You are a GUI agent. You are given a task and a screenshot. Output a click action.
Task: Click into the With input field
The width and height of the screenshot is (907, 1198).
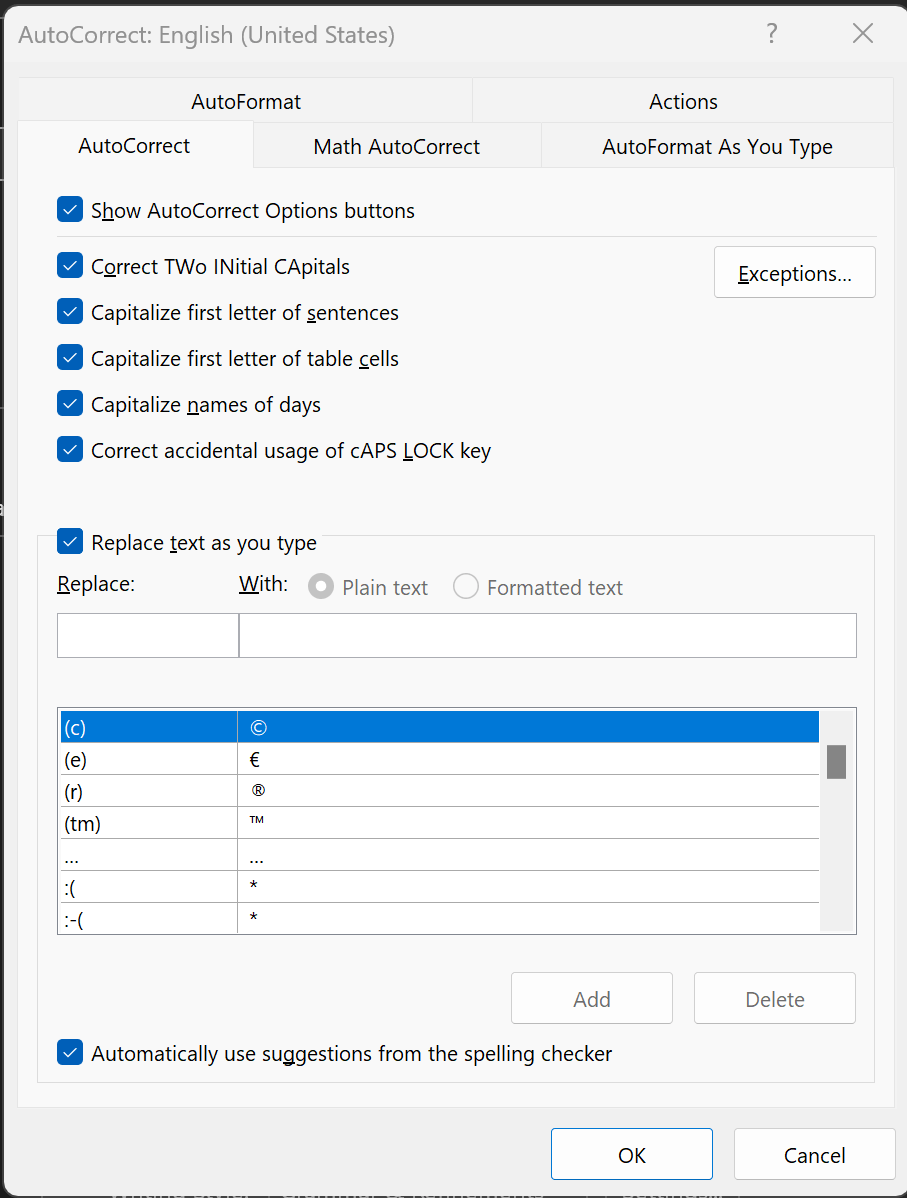548,635
